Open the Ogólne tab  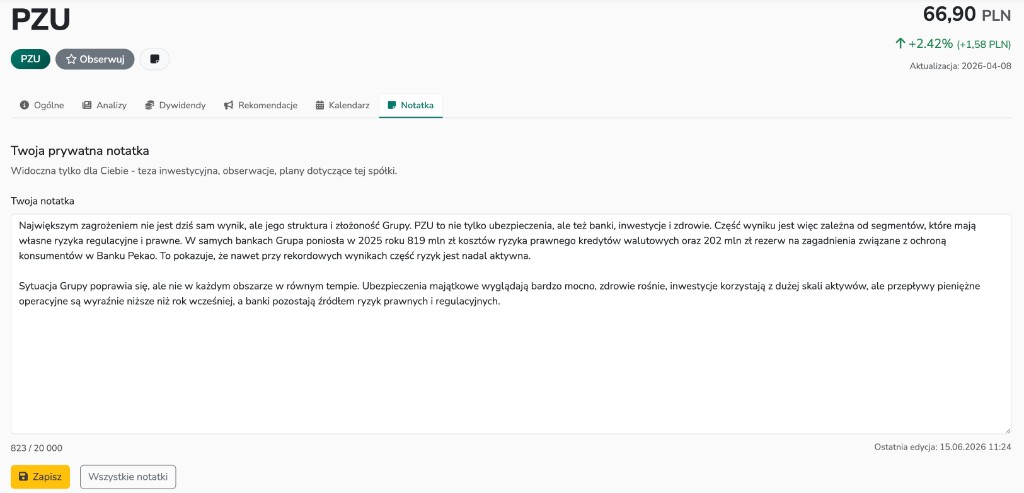click(x=42, y=105)
